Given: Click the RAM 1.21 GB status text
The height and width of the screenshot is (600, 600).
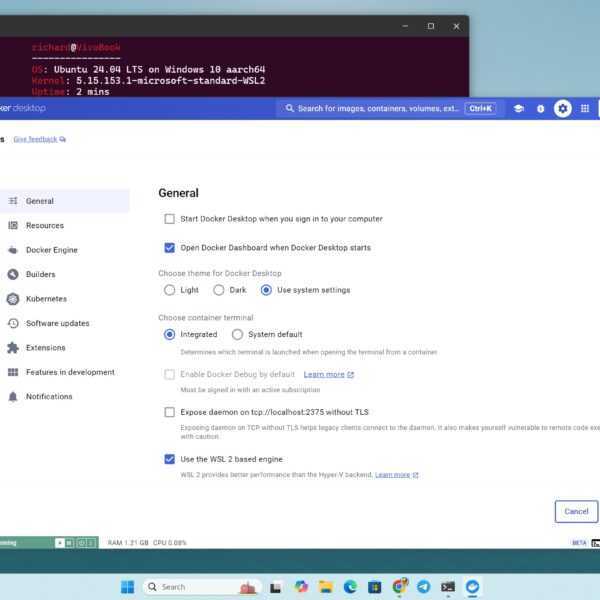Looking at the screenshot, I should pos(128,543).
